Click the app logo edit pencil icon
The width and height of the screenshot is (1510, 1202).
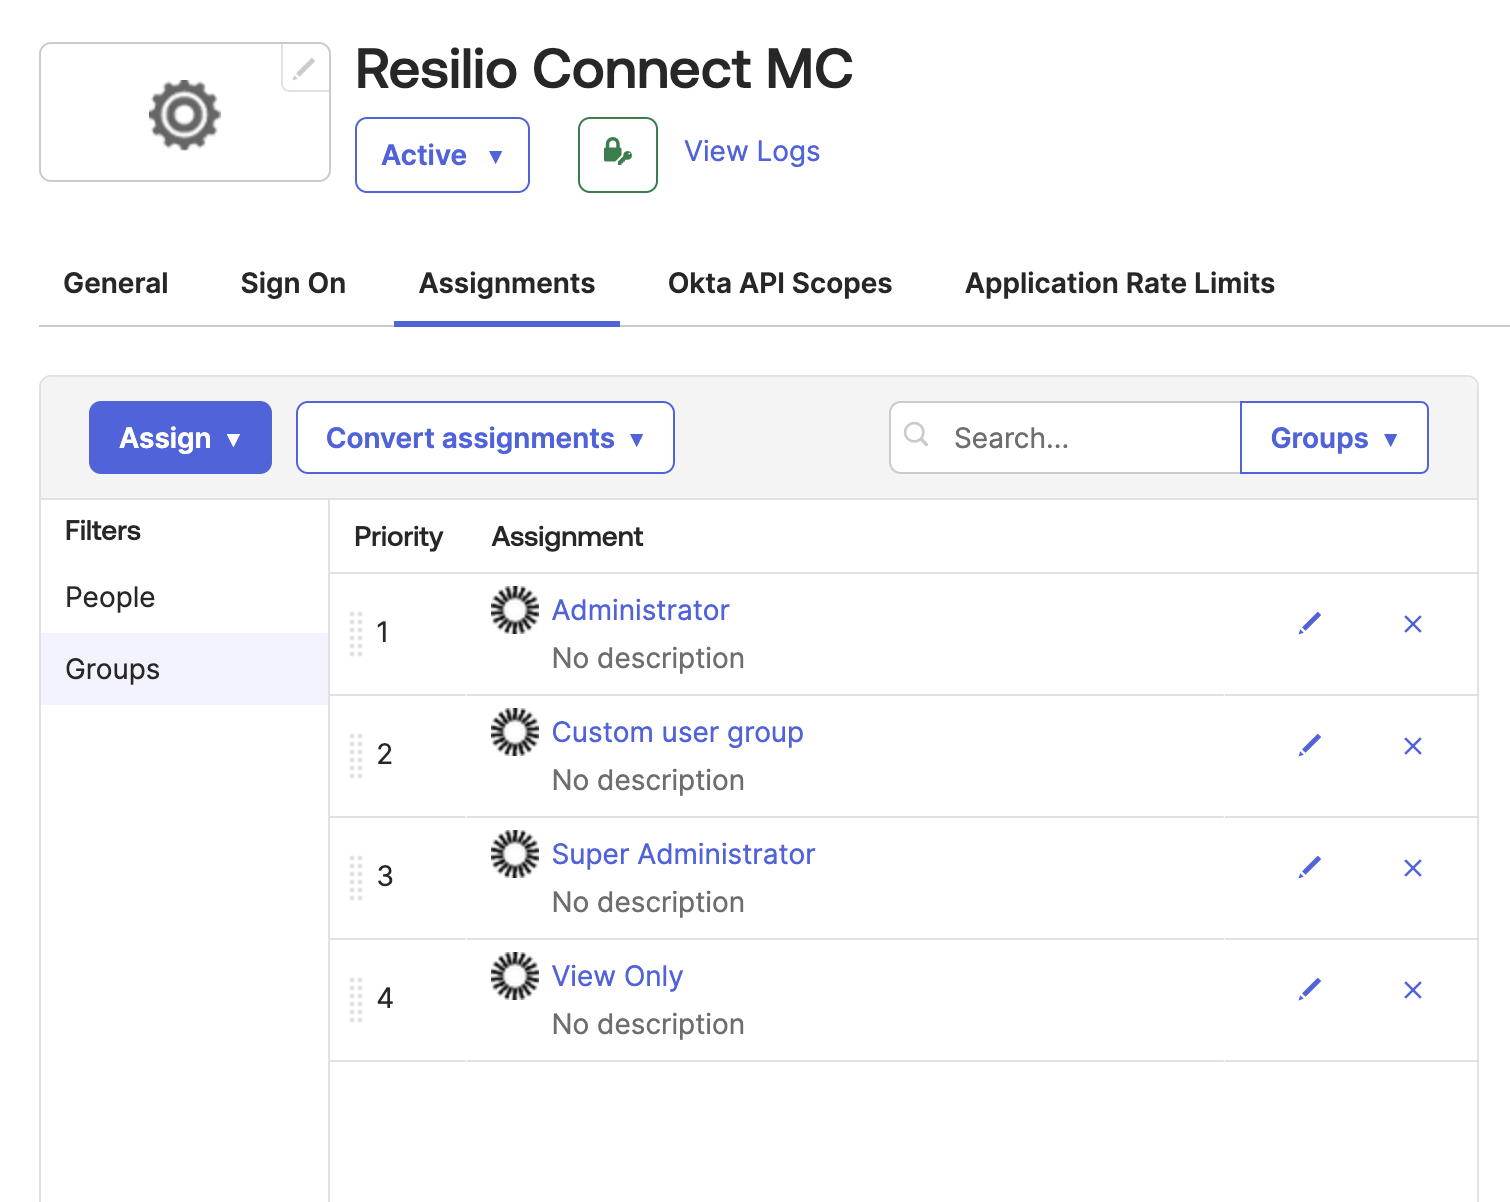click(x=304, y=68)
